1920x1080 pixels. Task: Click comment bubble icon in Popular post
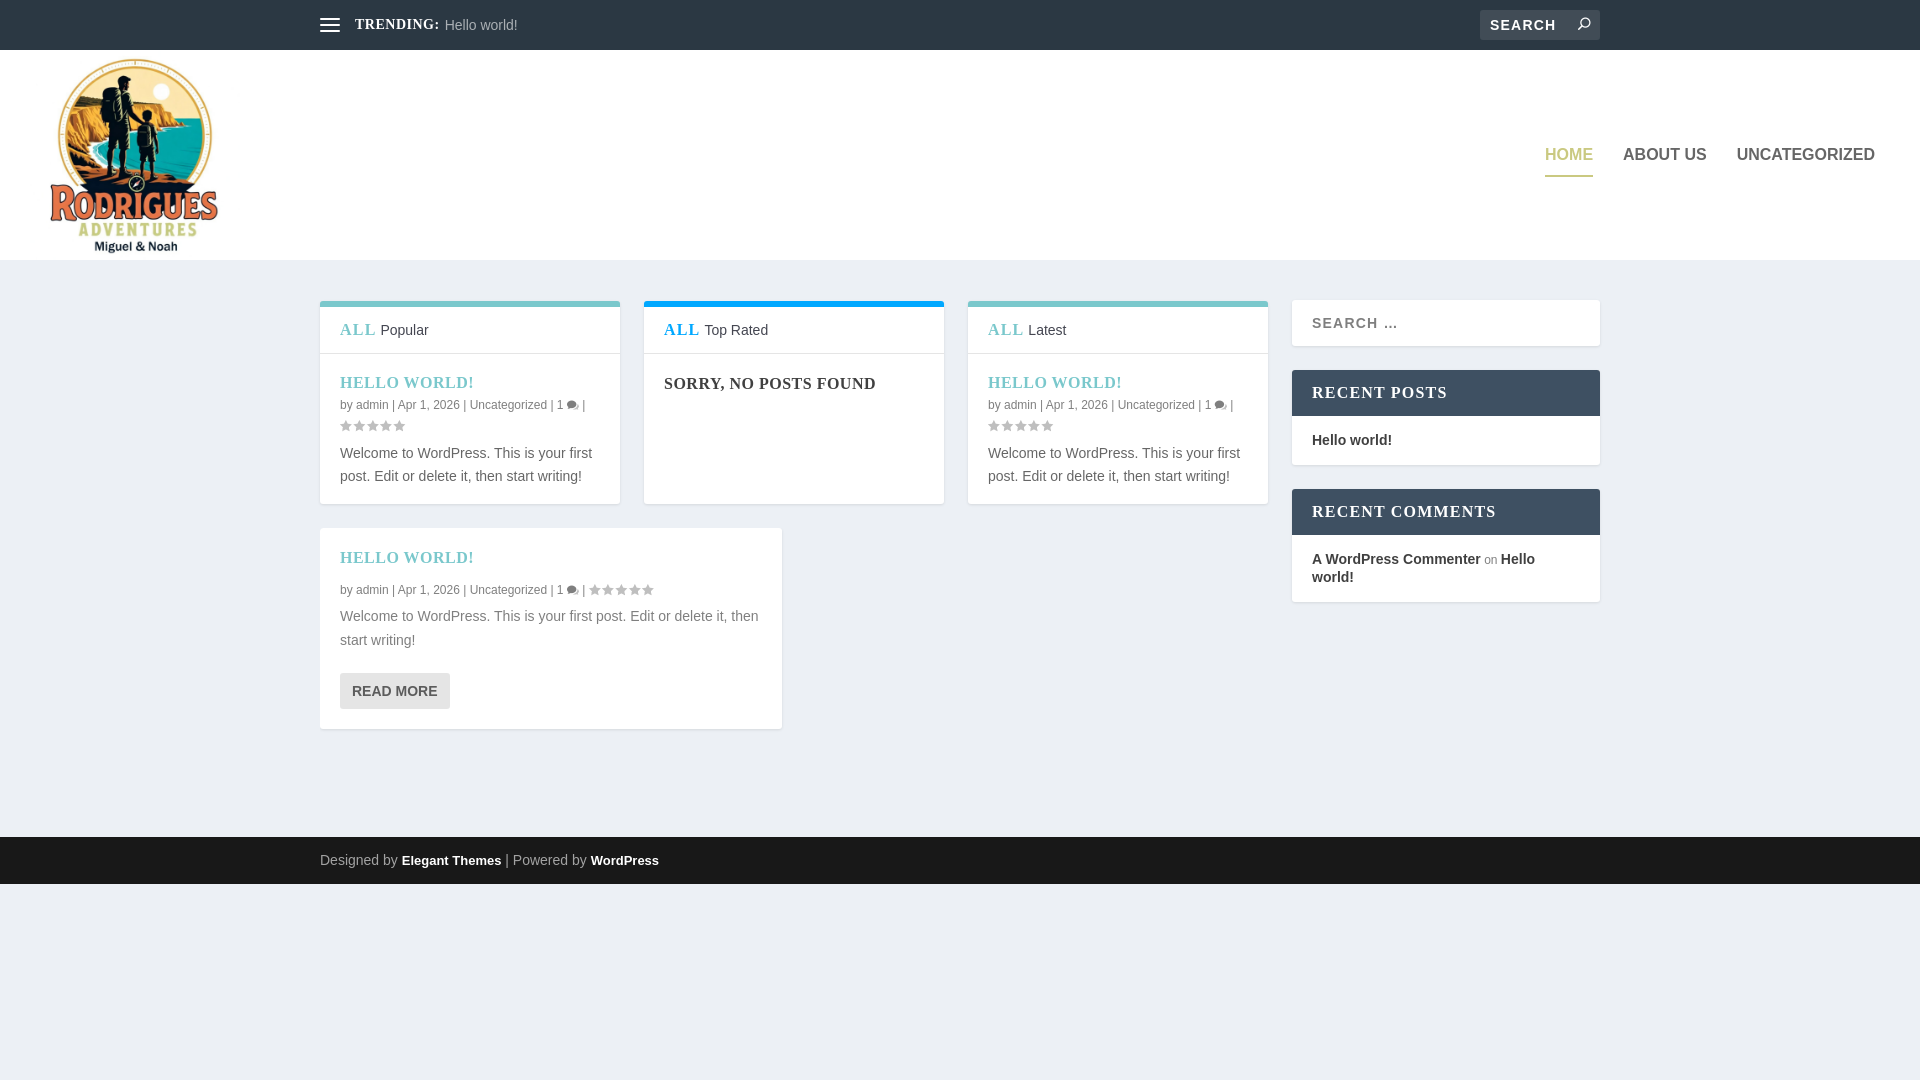tap(572, 405)
